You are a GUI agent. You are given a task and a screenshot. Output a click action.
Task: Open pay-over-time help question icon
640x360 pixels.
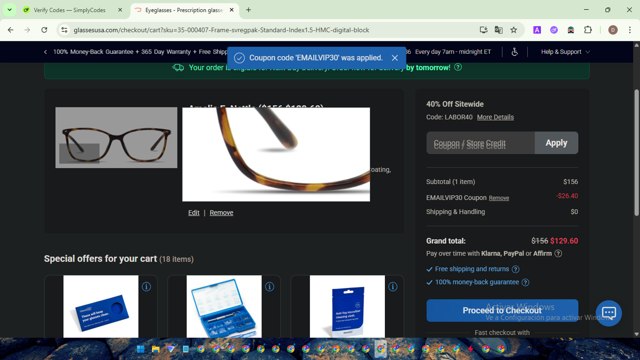558,253
